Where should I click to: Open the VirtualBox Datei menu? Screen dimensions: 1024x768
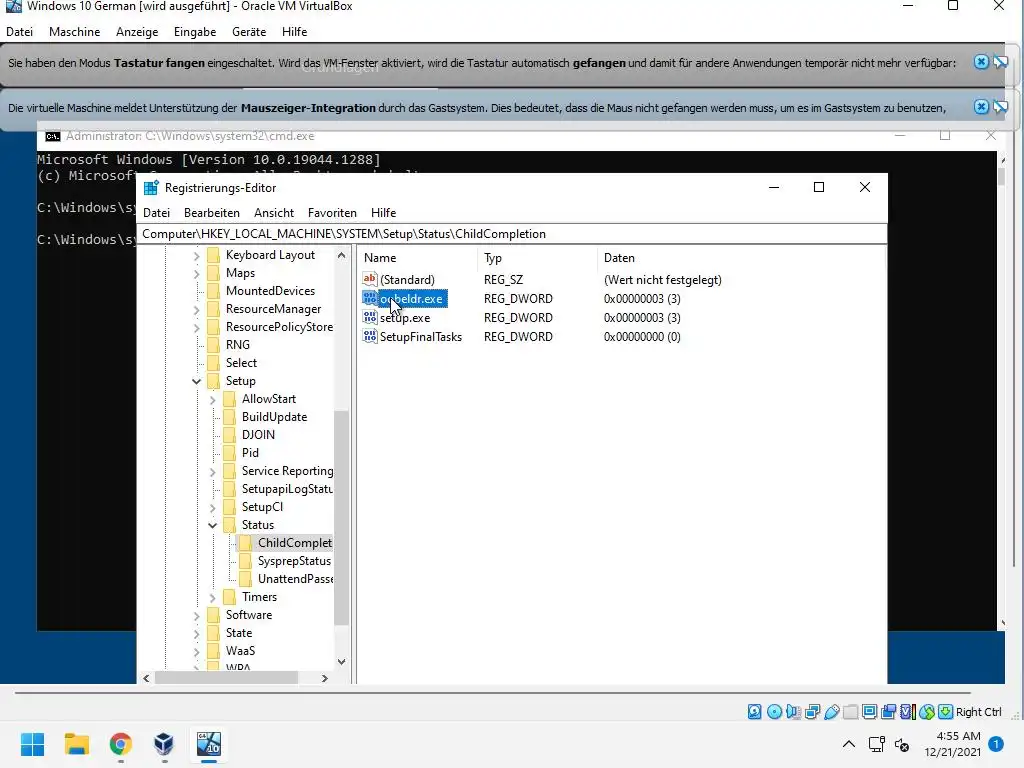pos(20,31)
